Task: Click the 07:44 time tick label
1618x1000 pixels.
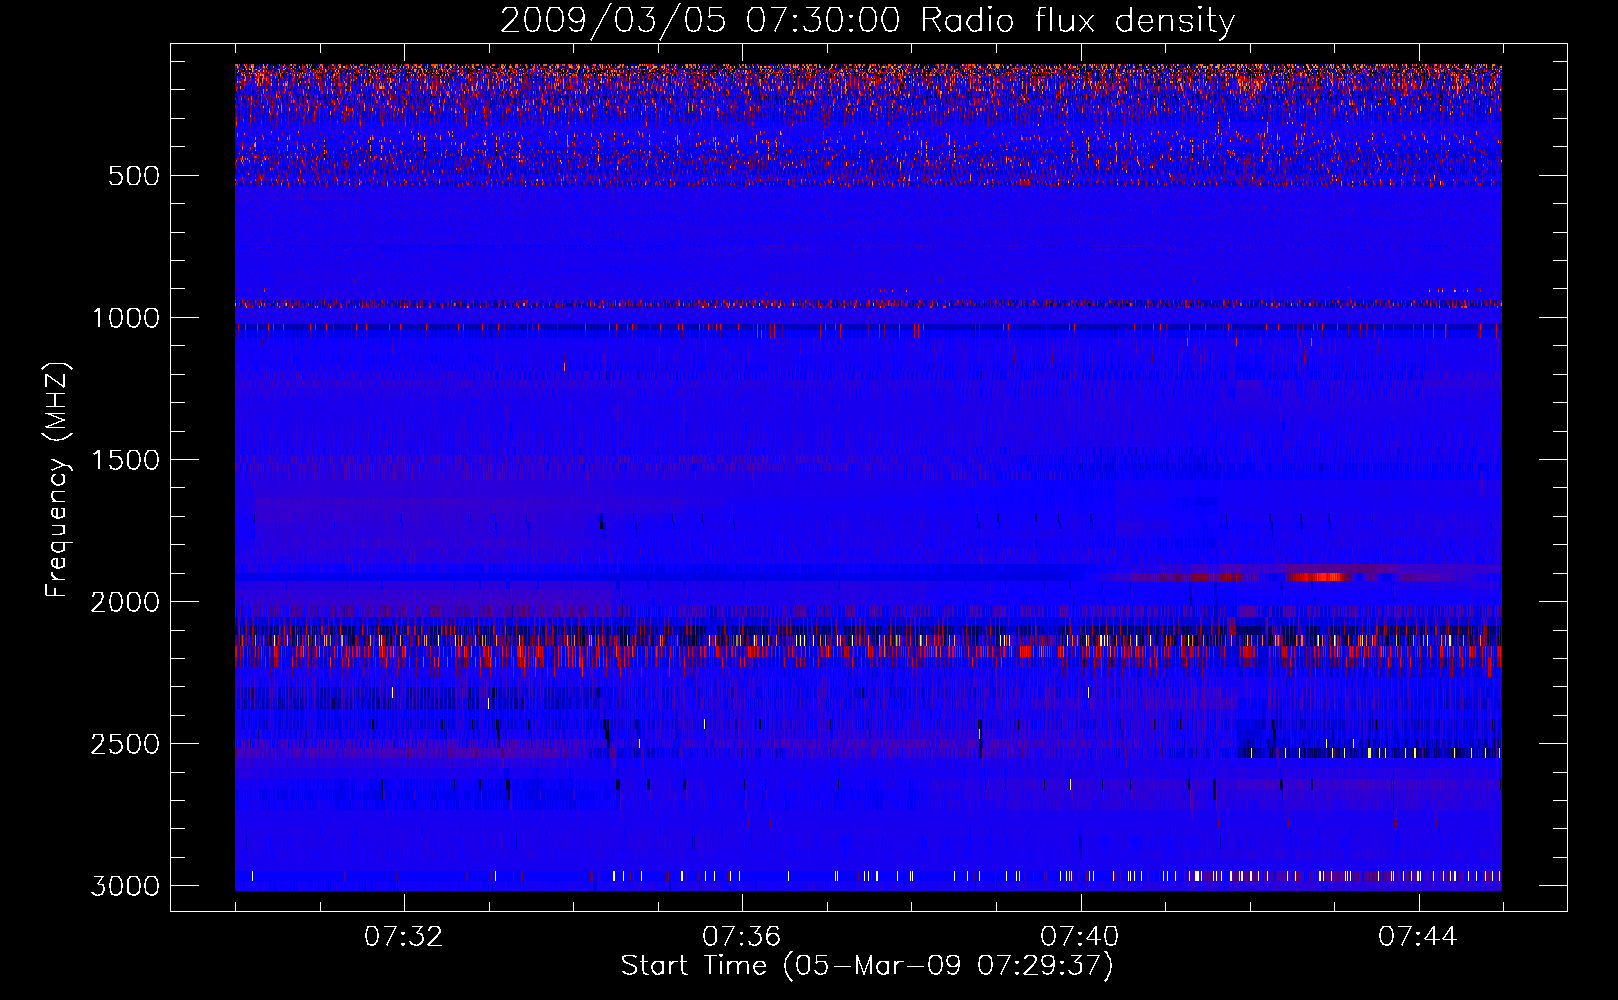Action: pos(1418,937)
